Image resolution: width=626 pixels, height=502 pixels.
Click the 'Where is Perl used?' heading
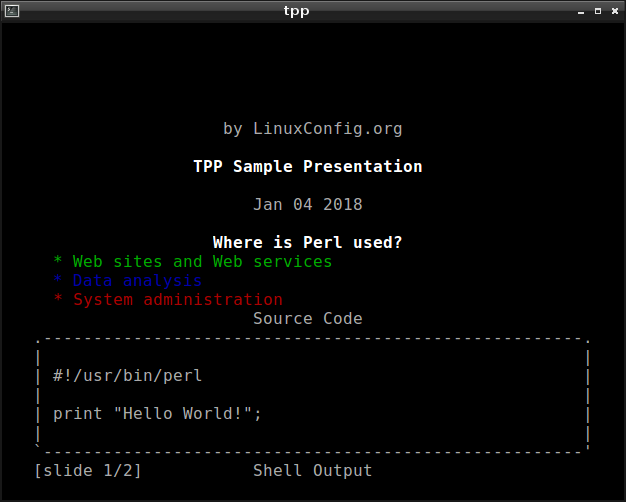(x=307, y=242)
